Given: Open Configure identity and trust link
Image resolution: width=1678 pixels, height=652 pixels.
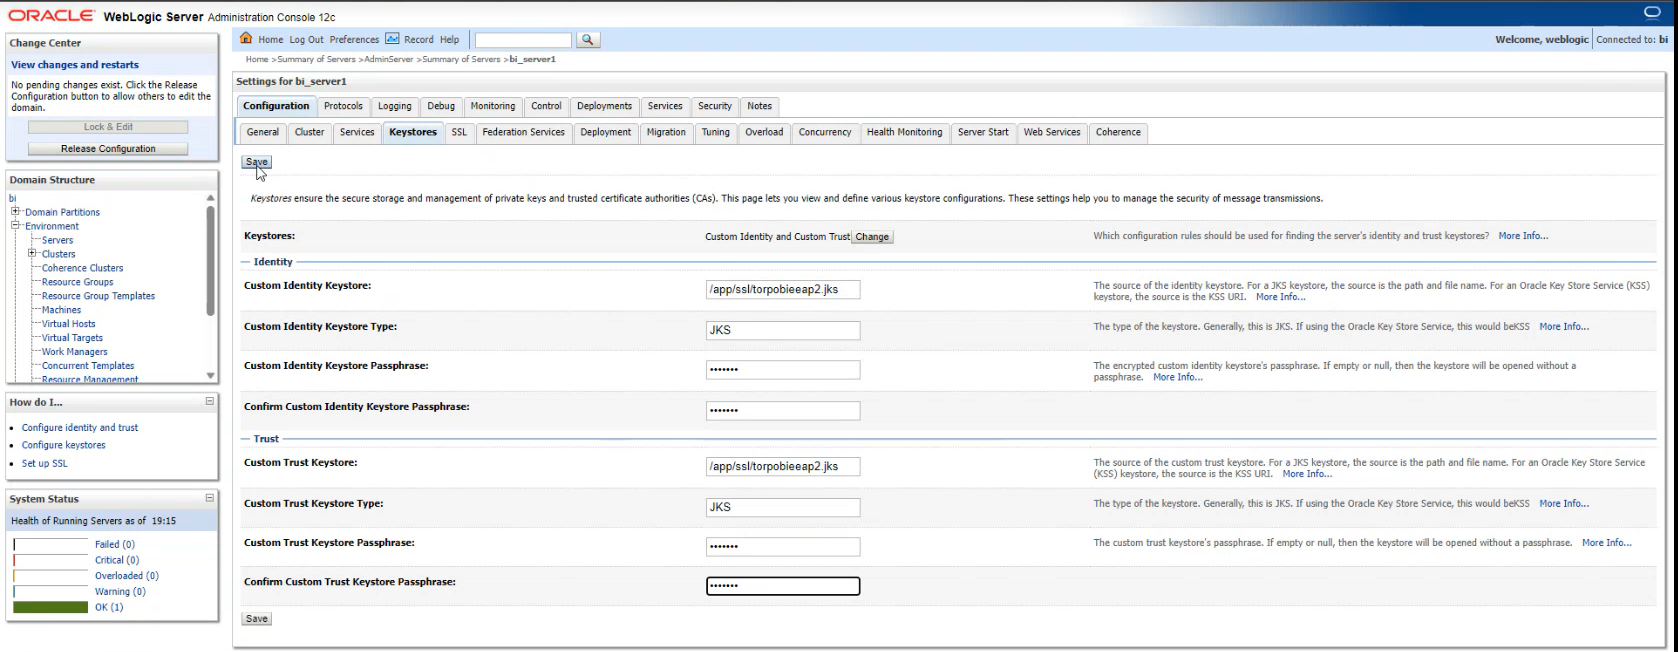Looking at the screenshot, I should (80, 428).
